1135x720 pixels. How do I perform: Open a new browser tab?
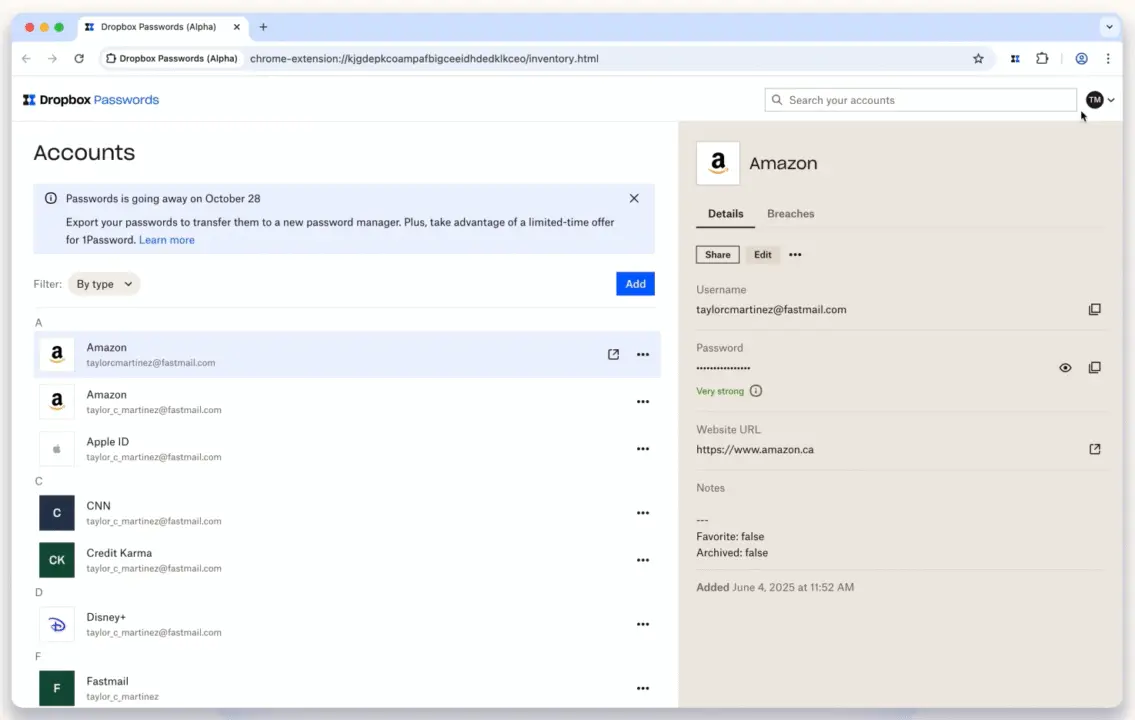click(263, 27)
